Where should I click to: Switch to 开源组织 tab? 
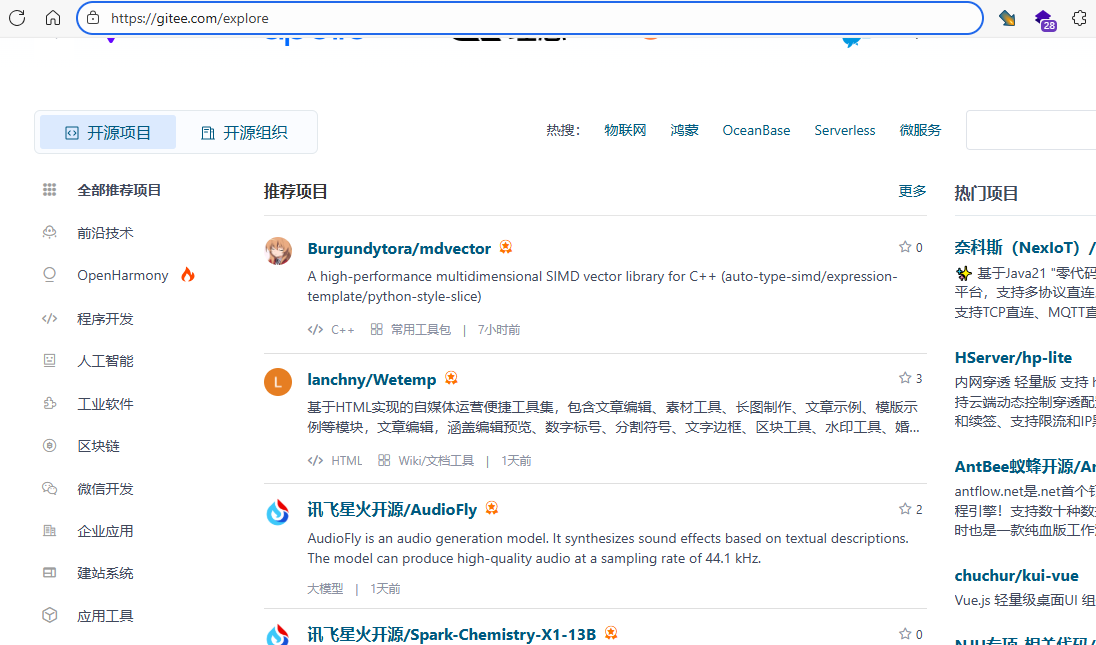coord(244,132)
